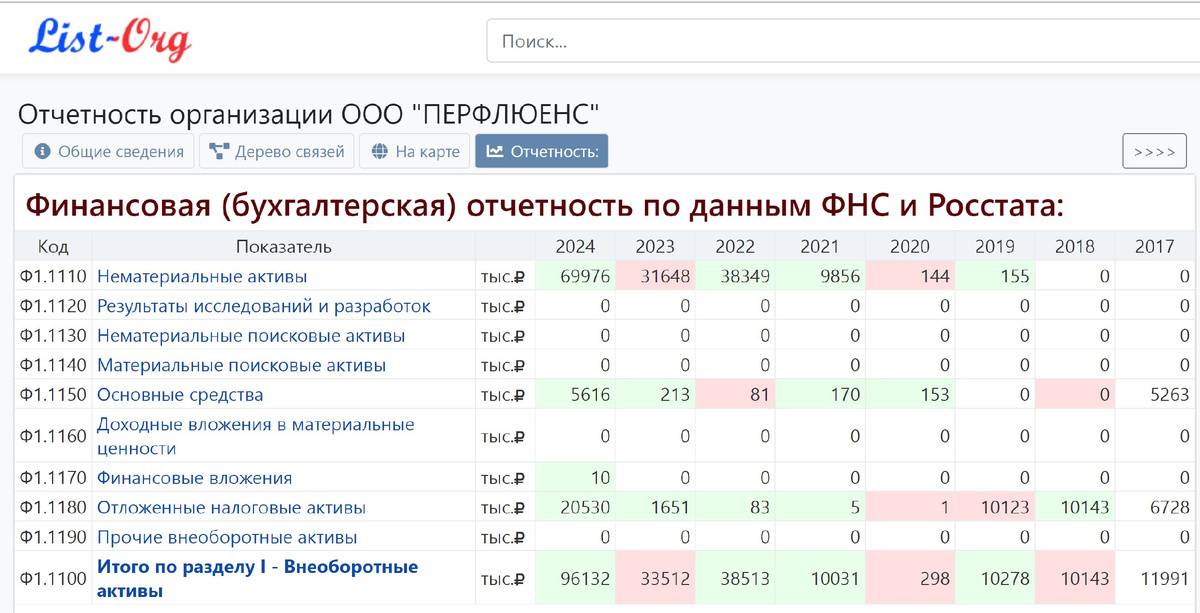Click the 2022 column header
Screen dimensions: 1200x613
click(735, 247)
